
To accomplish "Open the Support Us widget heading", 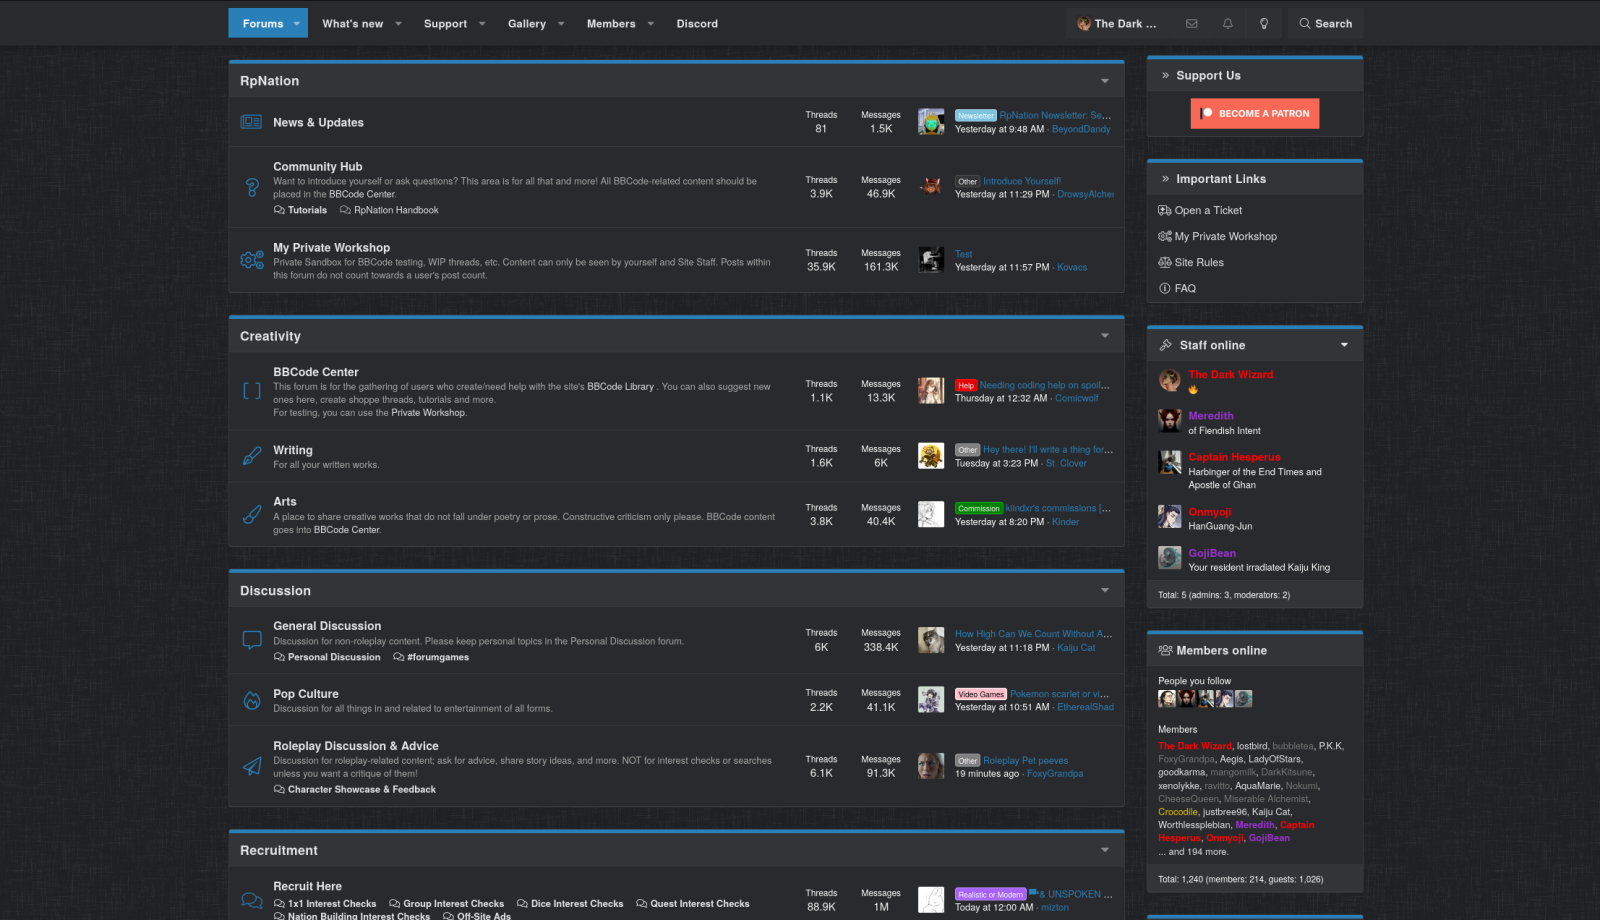I will 1208,75.
